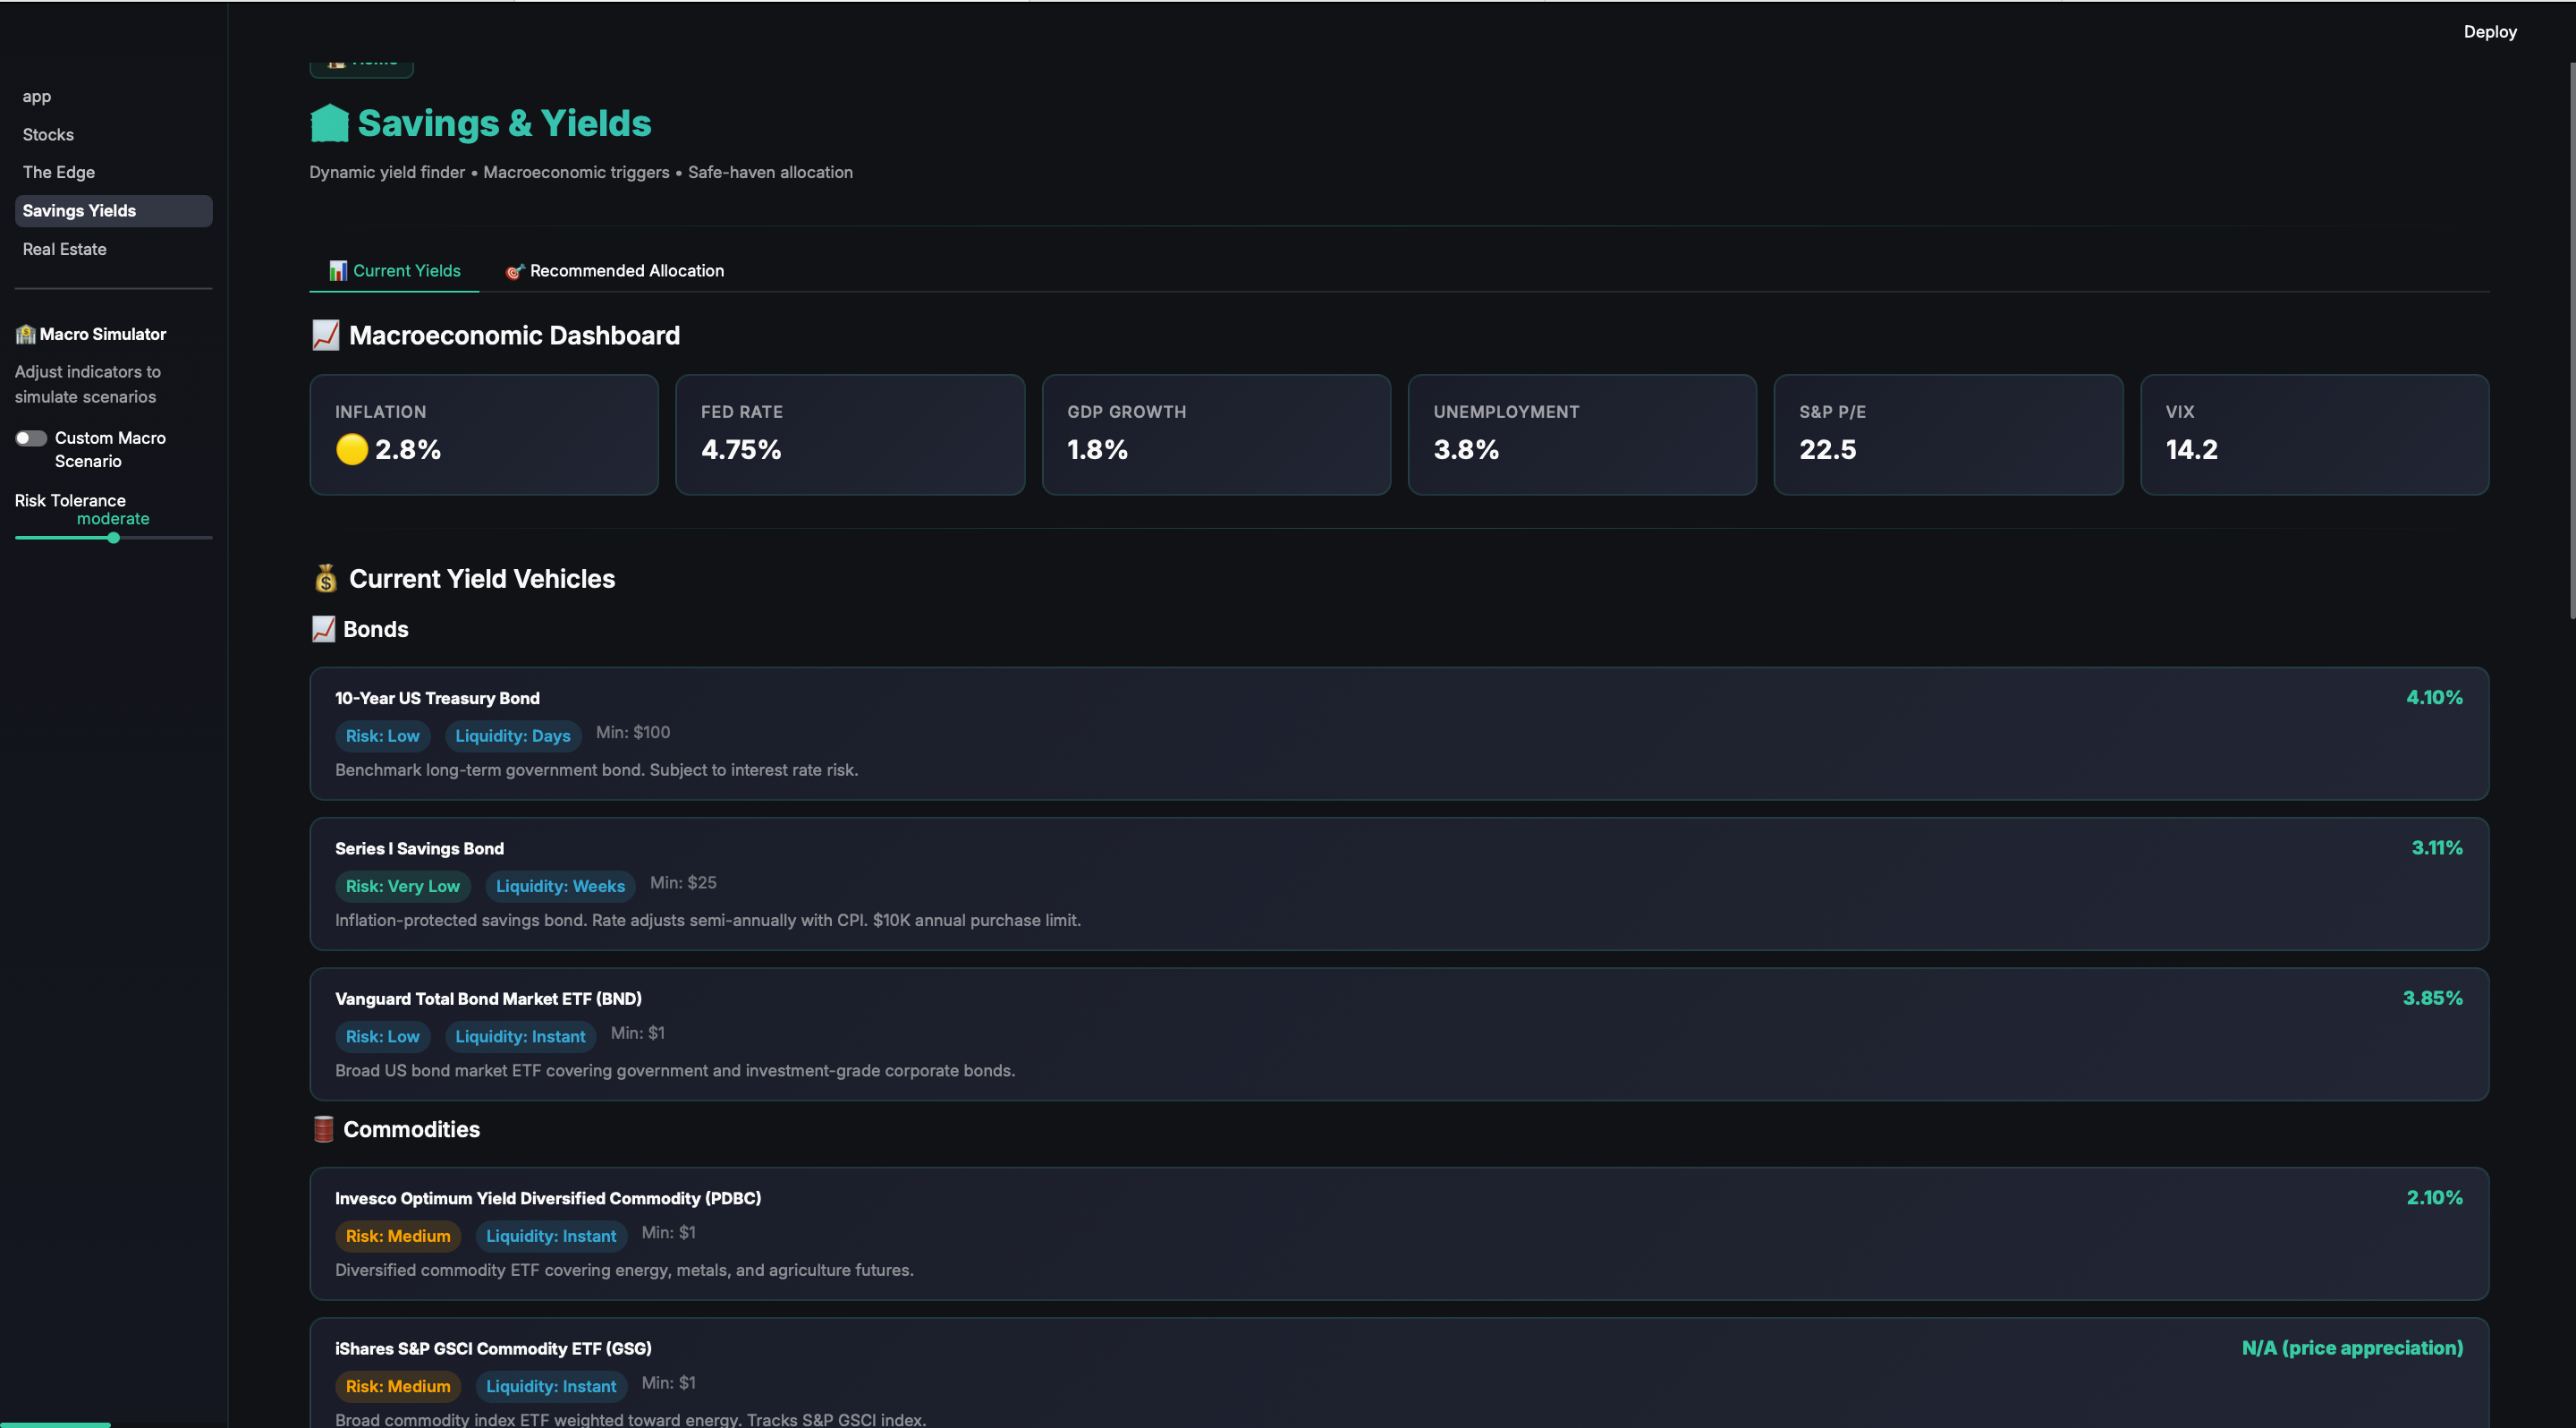Click the Savings & Yields bank icon

point(329,124)
